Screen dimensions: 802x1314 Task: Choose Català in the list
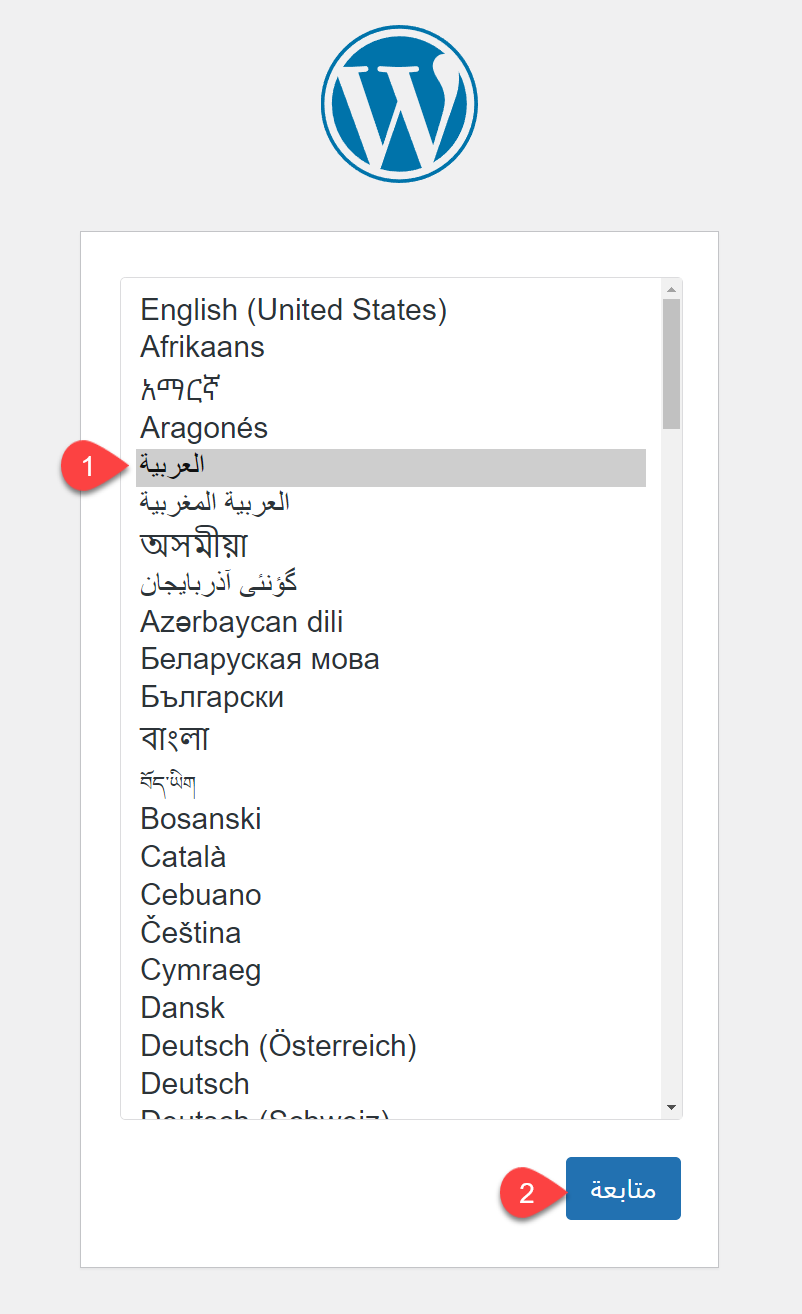[x=183, y=857]
